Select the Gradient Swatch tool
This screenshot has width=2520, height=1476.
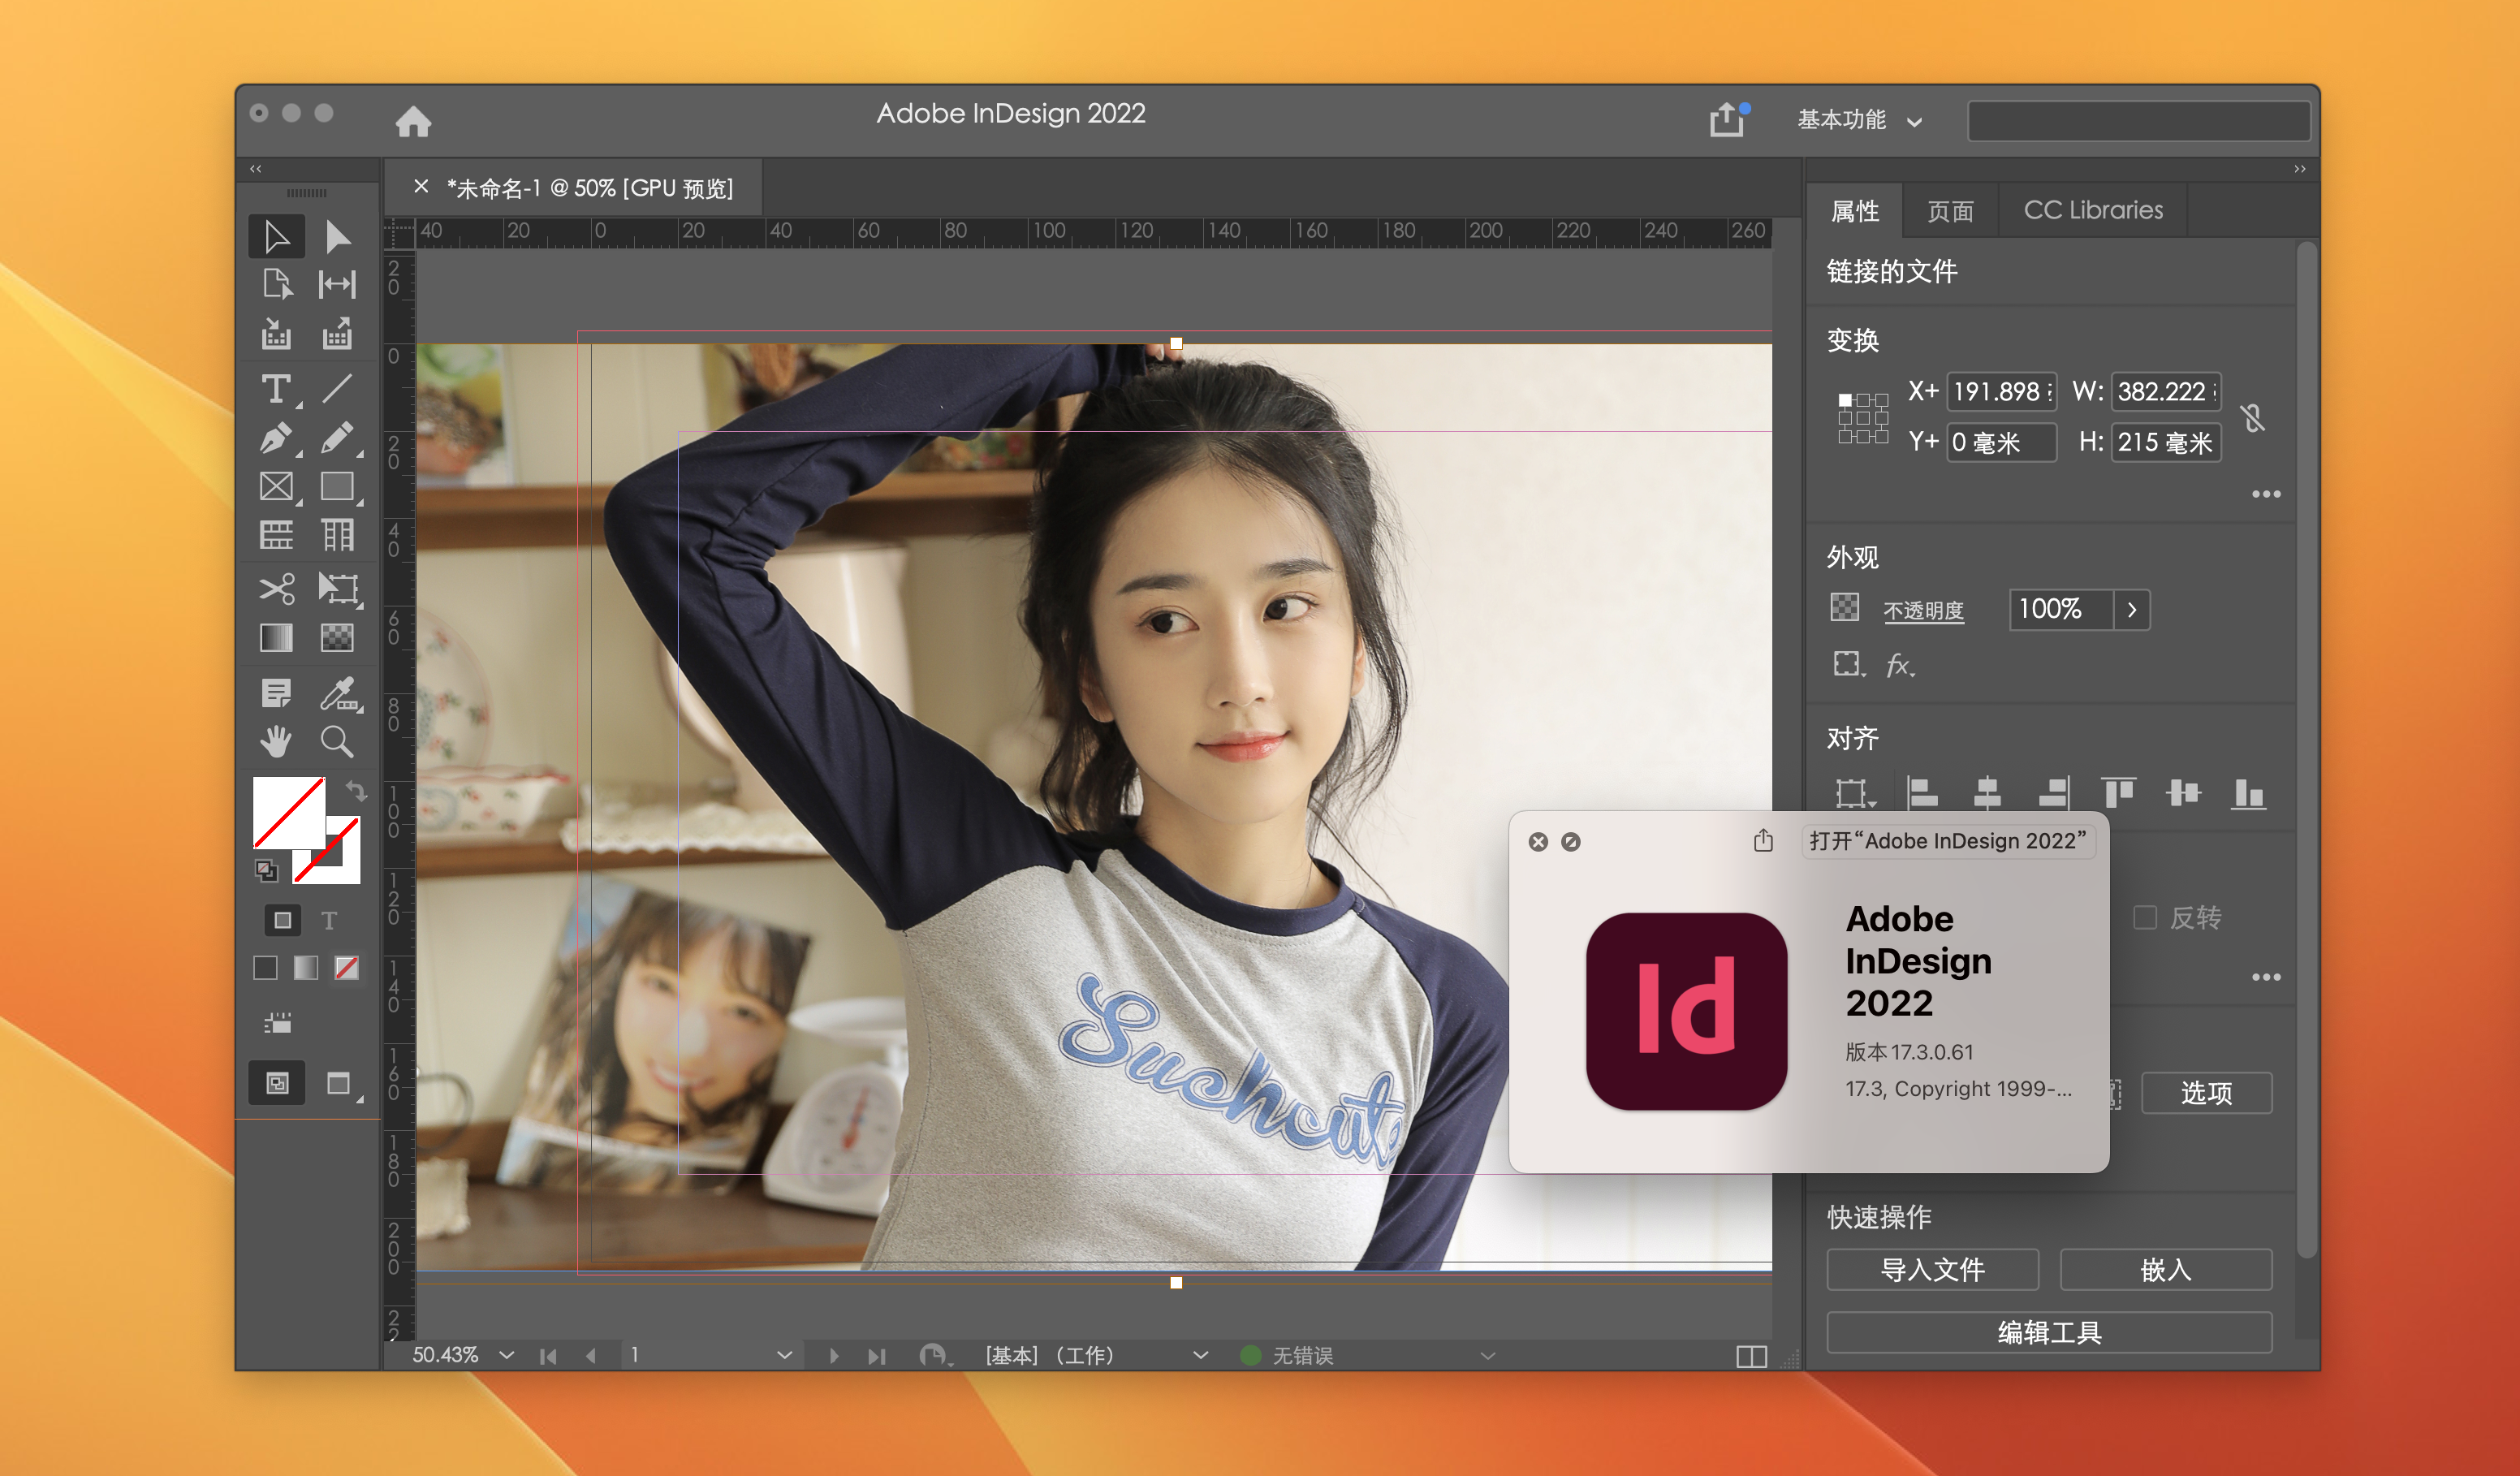[276, 638]
